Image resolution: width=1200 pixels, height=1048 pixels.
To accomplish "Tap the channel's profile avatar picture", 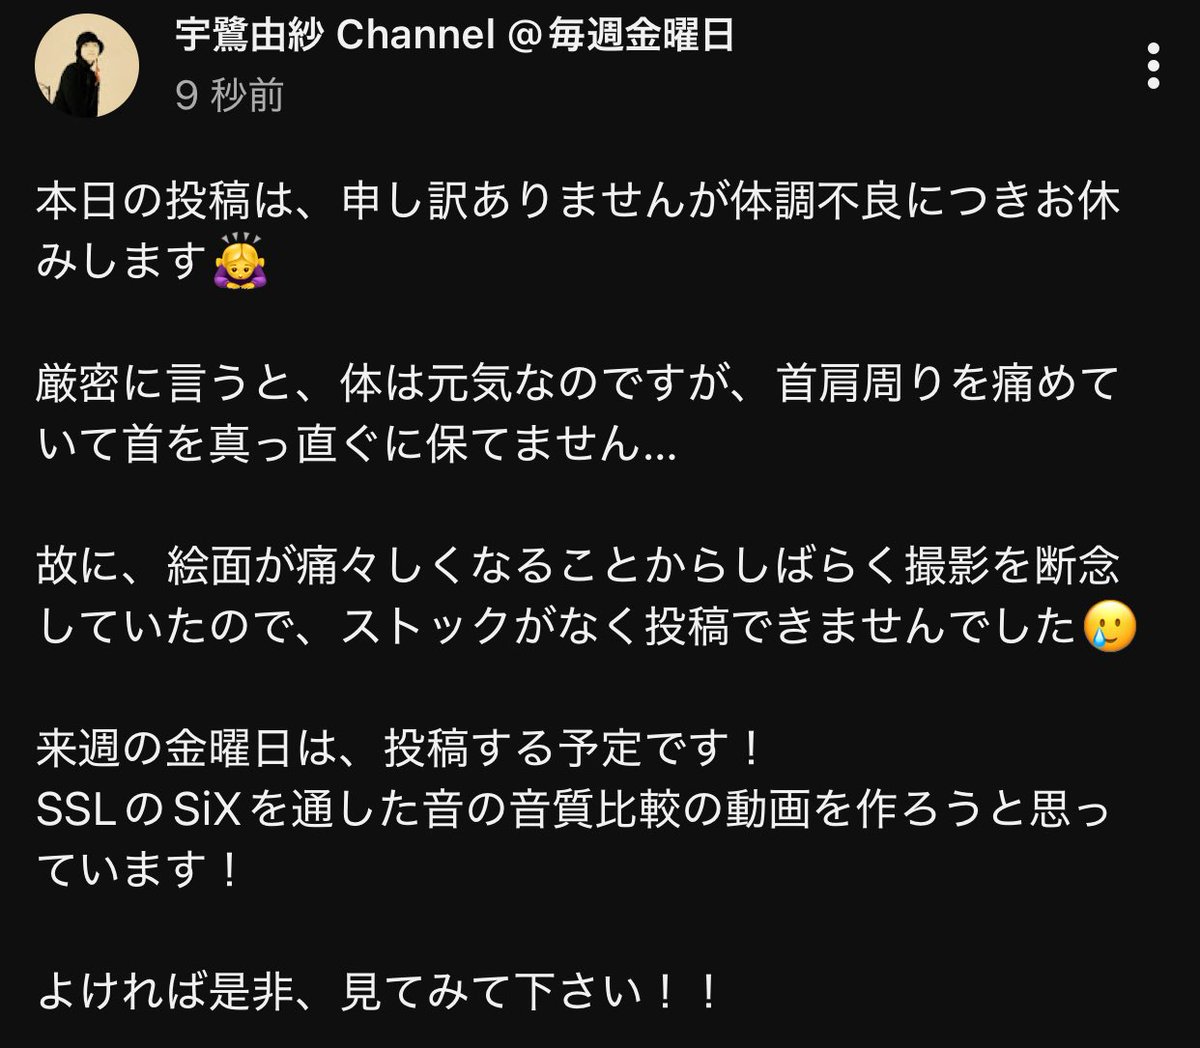I will tap(86, 67).
